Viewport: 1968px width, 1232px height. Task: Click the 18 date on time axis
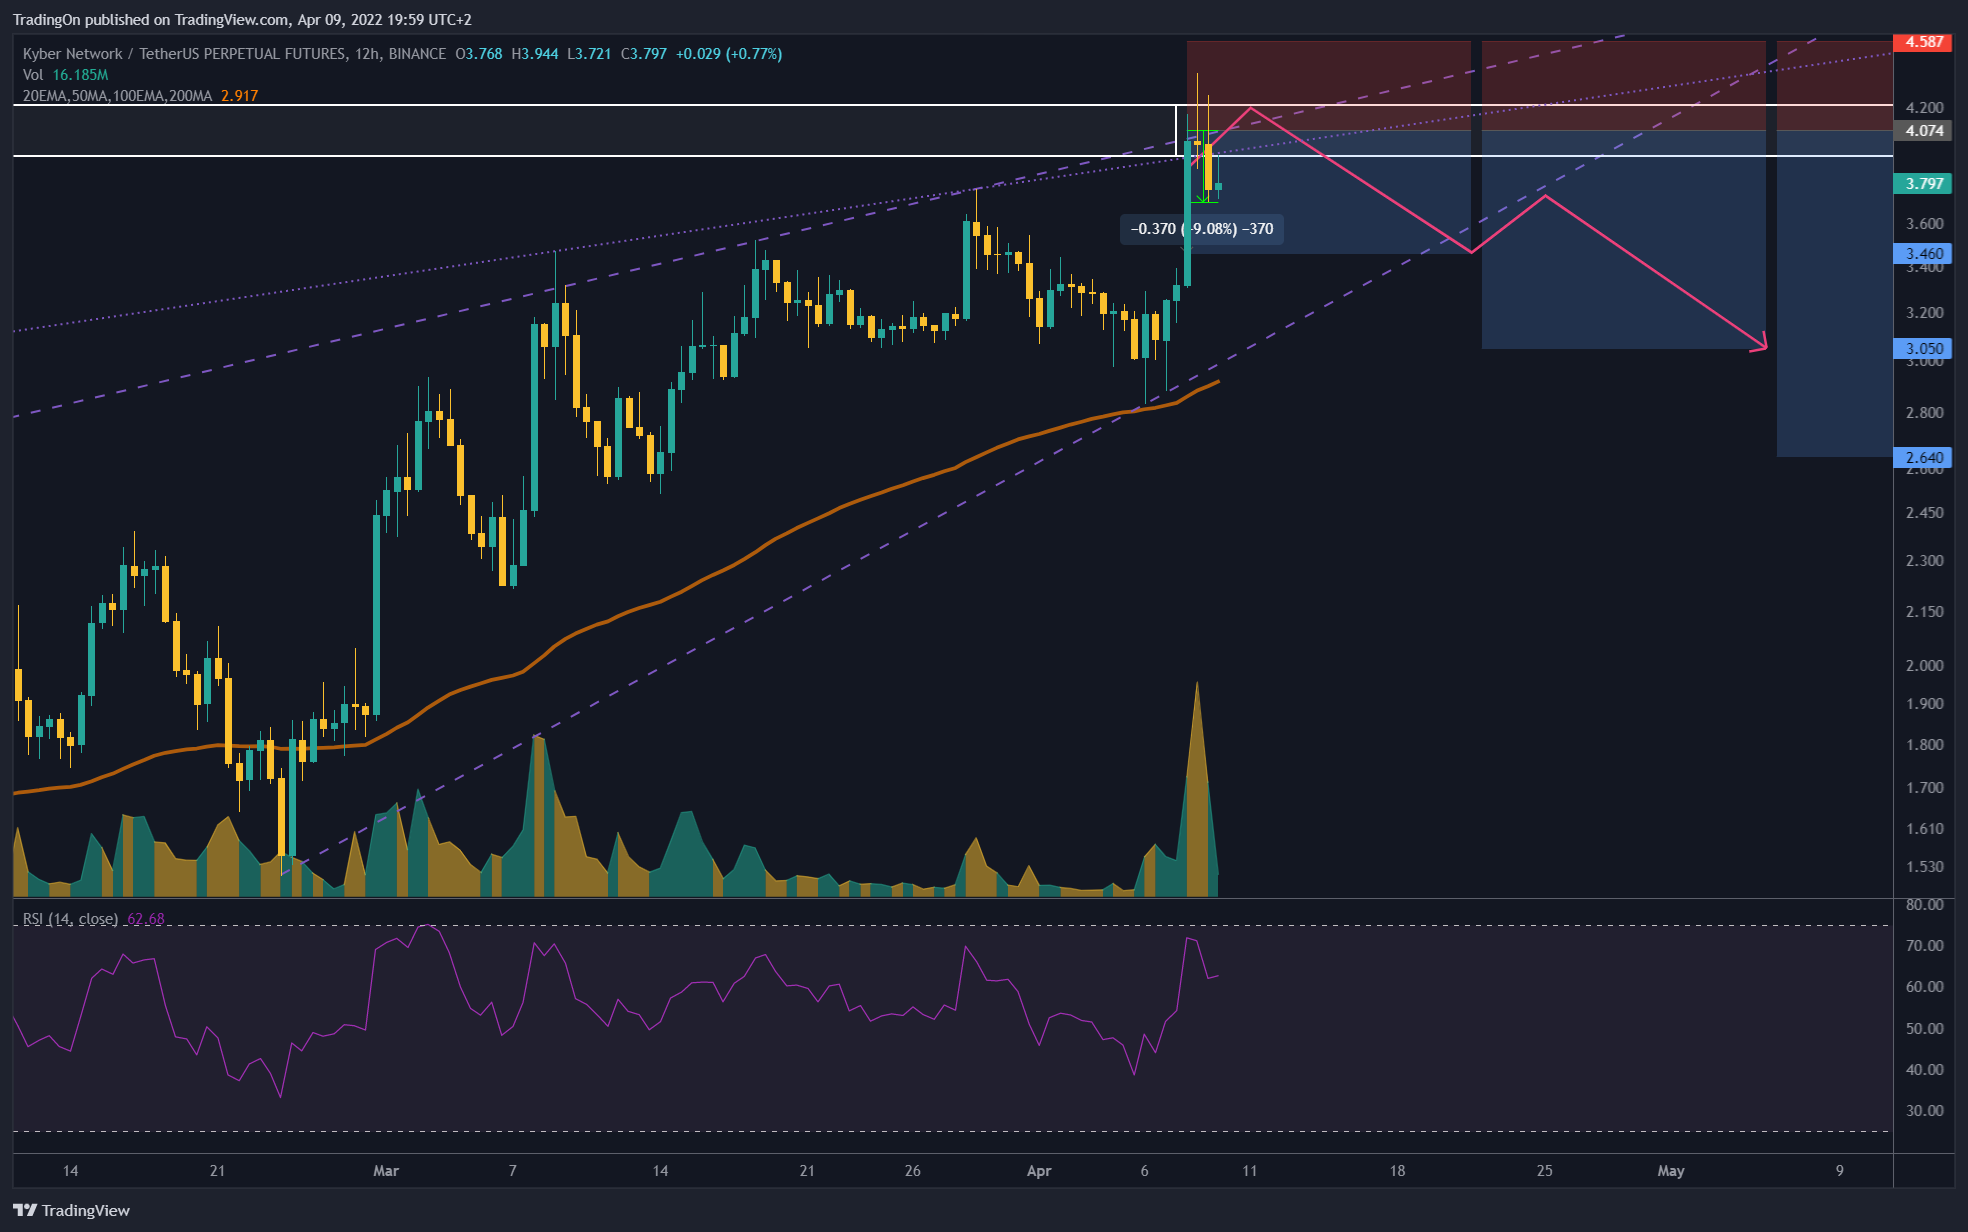pyautogui.click(x=1397, y=1171)
